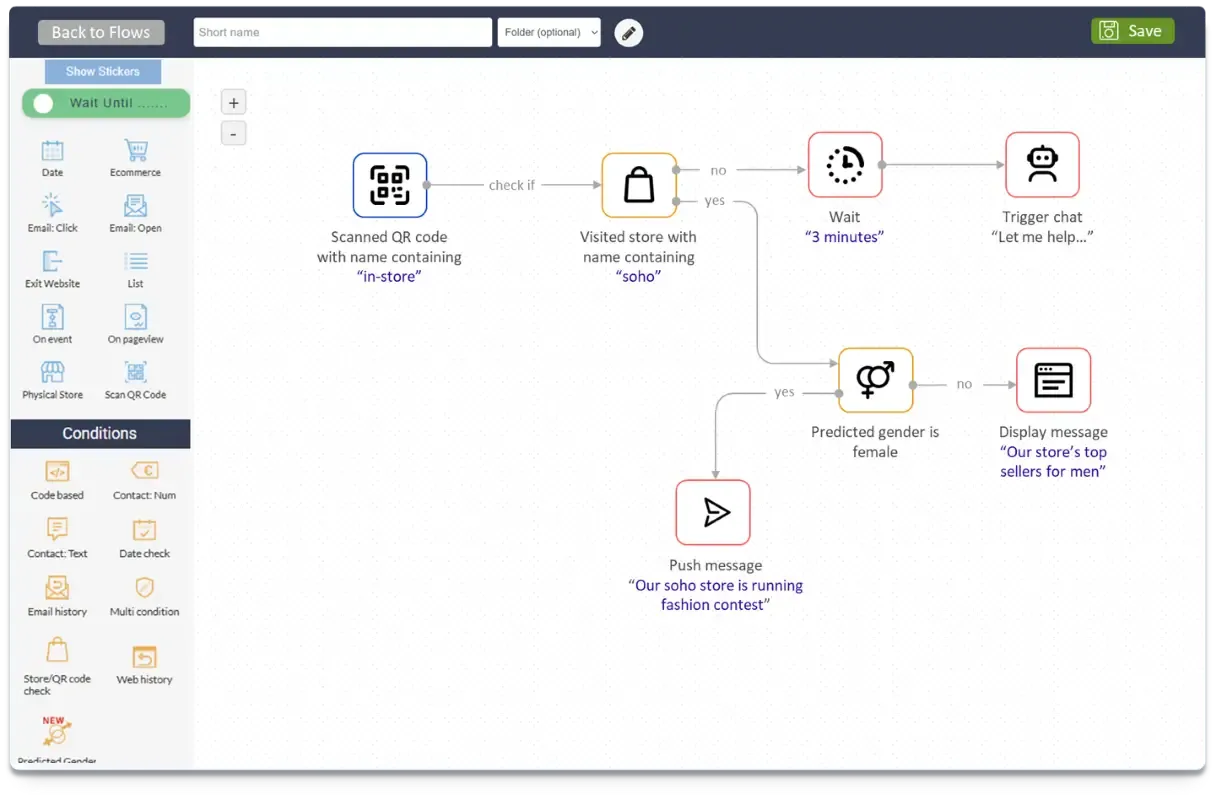Select the Ecommerce trigger icon
The width and height of the screenshot is (1217, 800).
136,151
